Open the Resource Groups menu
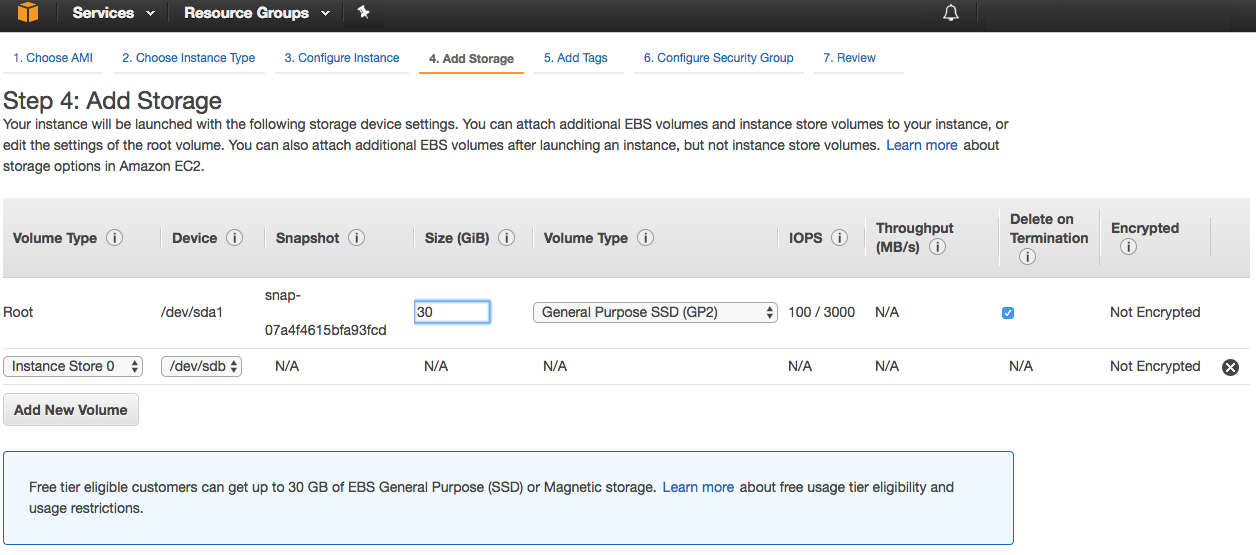The height and width of the screenshot is (555, 1256). click(x=258, y=13)
